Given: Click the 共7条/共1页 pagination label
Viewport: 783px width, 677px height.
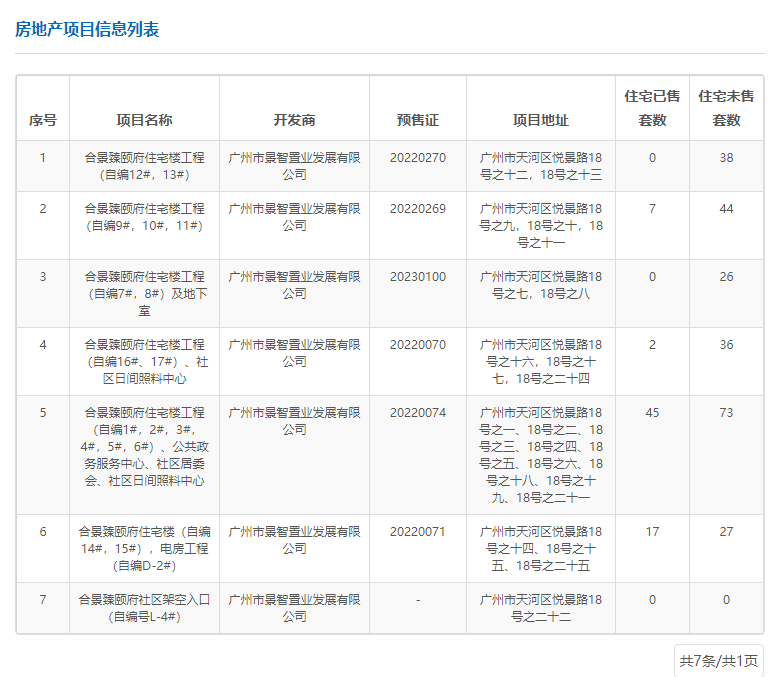Looking at the screenshot, I should [719, 661].
